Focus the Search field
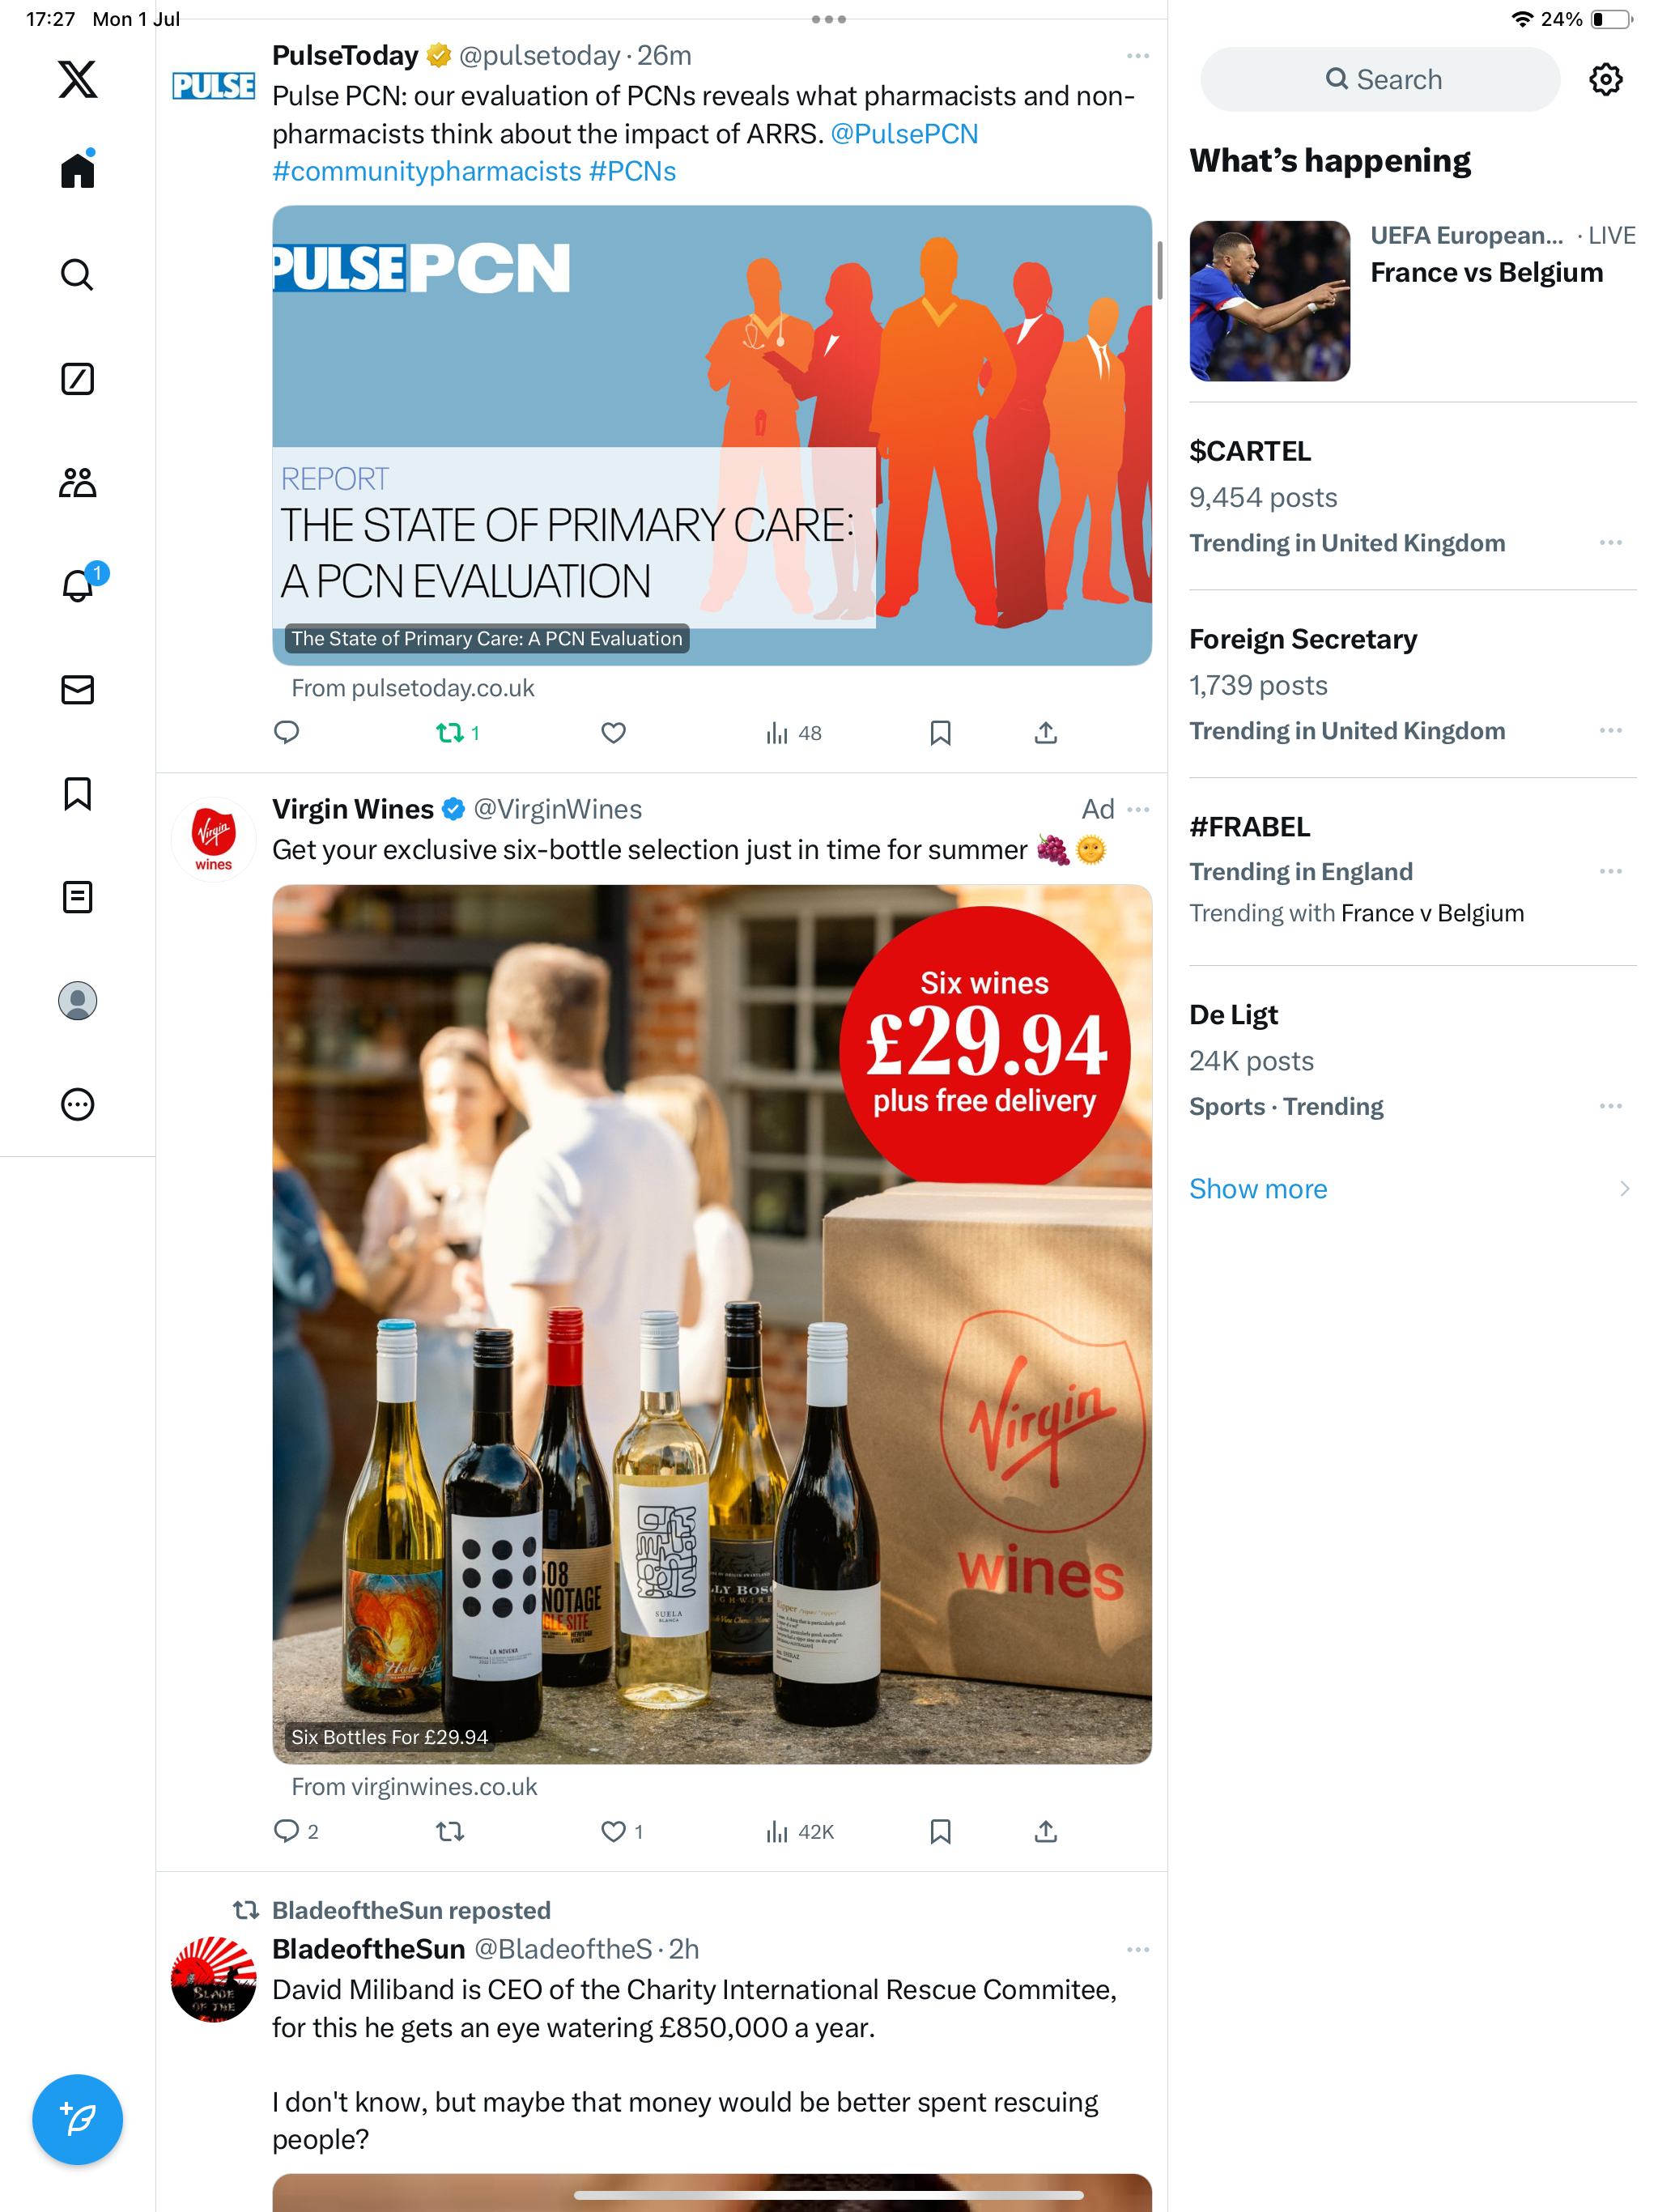The image size is (1658, 2212). [x=1379, y=79]
